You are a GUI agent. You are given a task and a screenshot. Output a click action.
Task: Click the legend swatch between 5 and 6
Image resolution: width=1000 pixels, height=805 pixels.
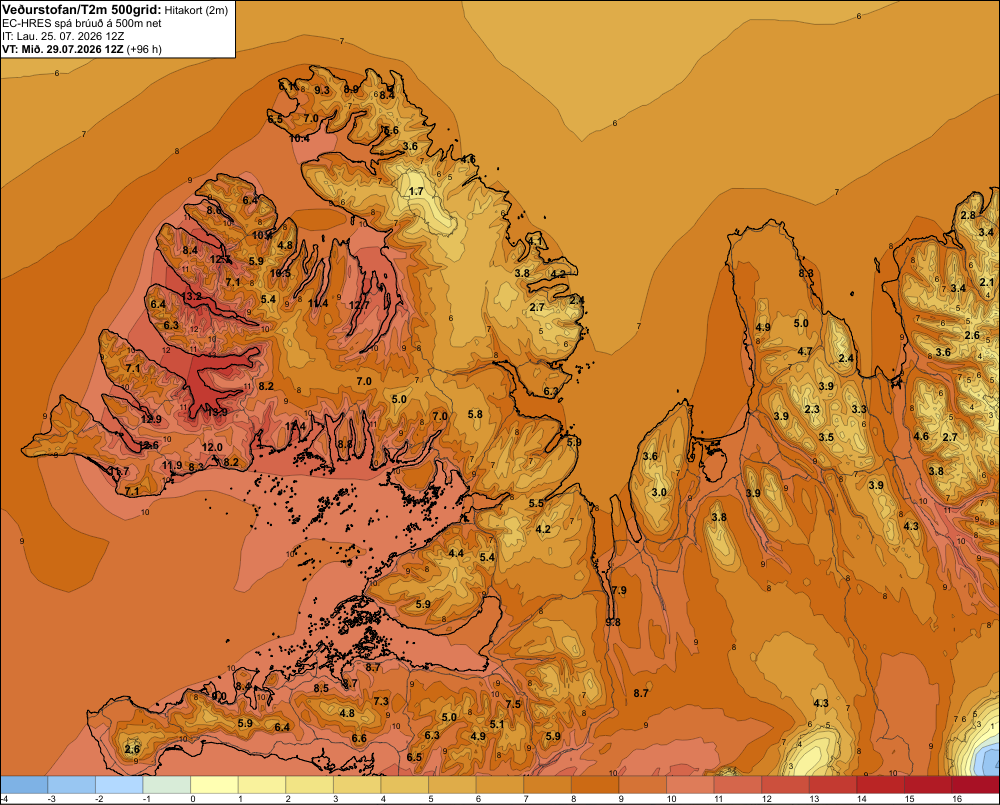[x=452, y=785]
